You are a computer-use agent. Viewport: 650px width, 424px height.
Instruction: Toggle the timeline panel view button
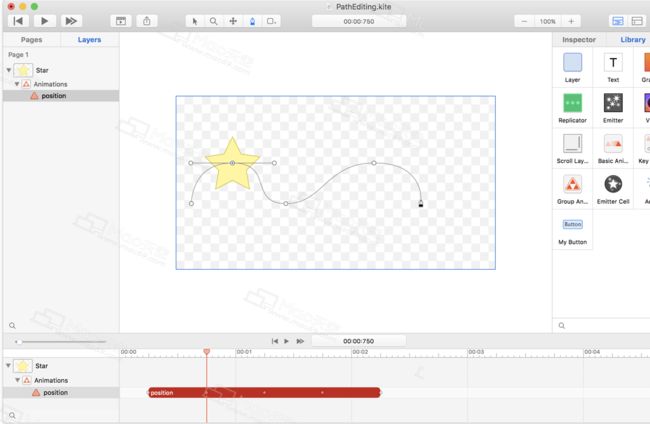click(618, 21)
